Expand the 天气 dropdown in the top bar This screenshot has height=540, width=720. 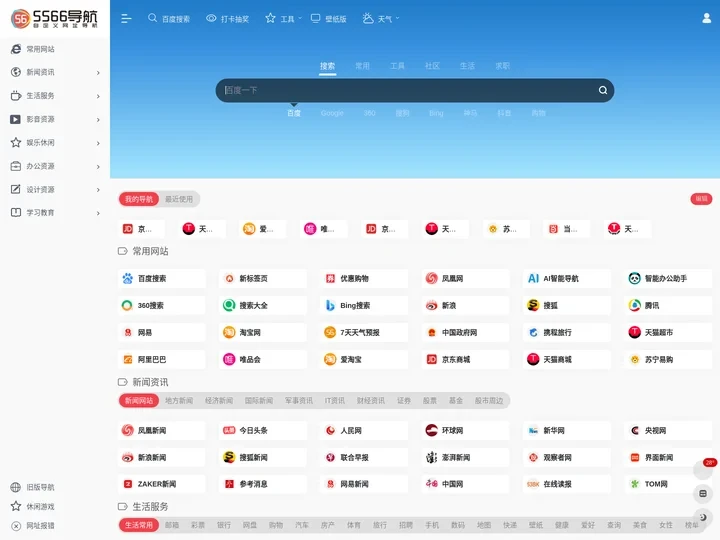click(x=381, y=18)
